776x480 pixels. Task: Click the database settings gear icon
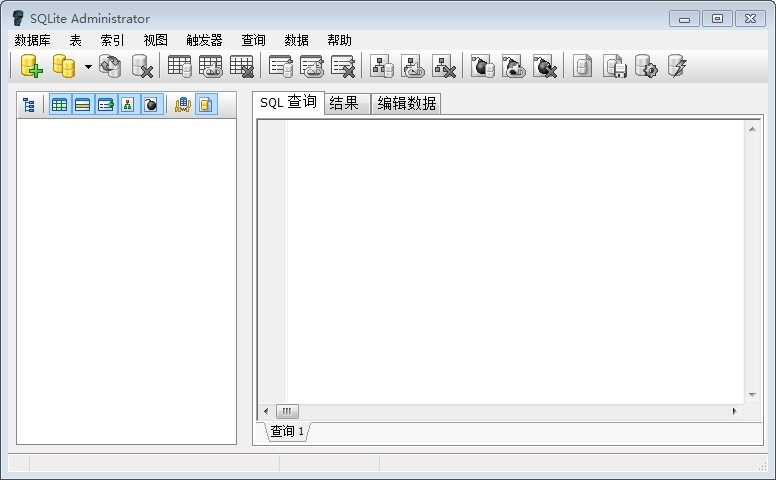646,66
